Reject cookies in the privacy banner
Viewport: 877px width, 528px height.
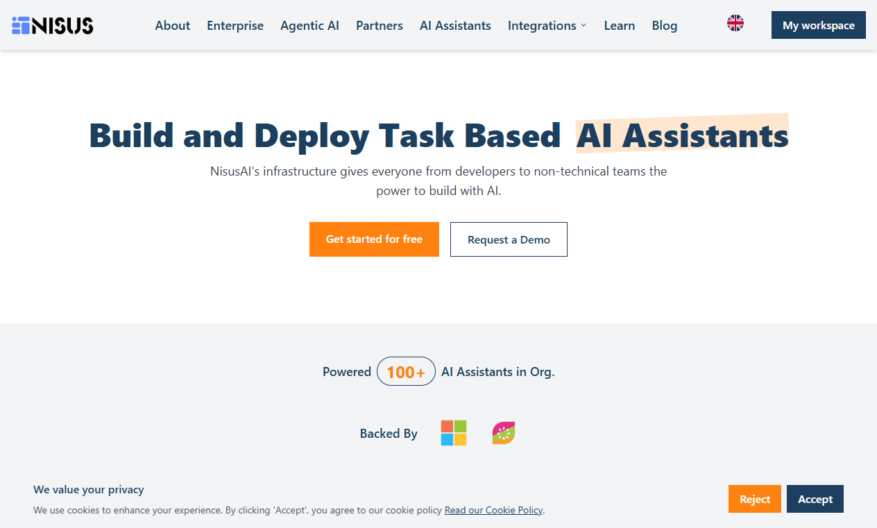pos(755,499)
